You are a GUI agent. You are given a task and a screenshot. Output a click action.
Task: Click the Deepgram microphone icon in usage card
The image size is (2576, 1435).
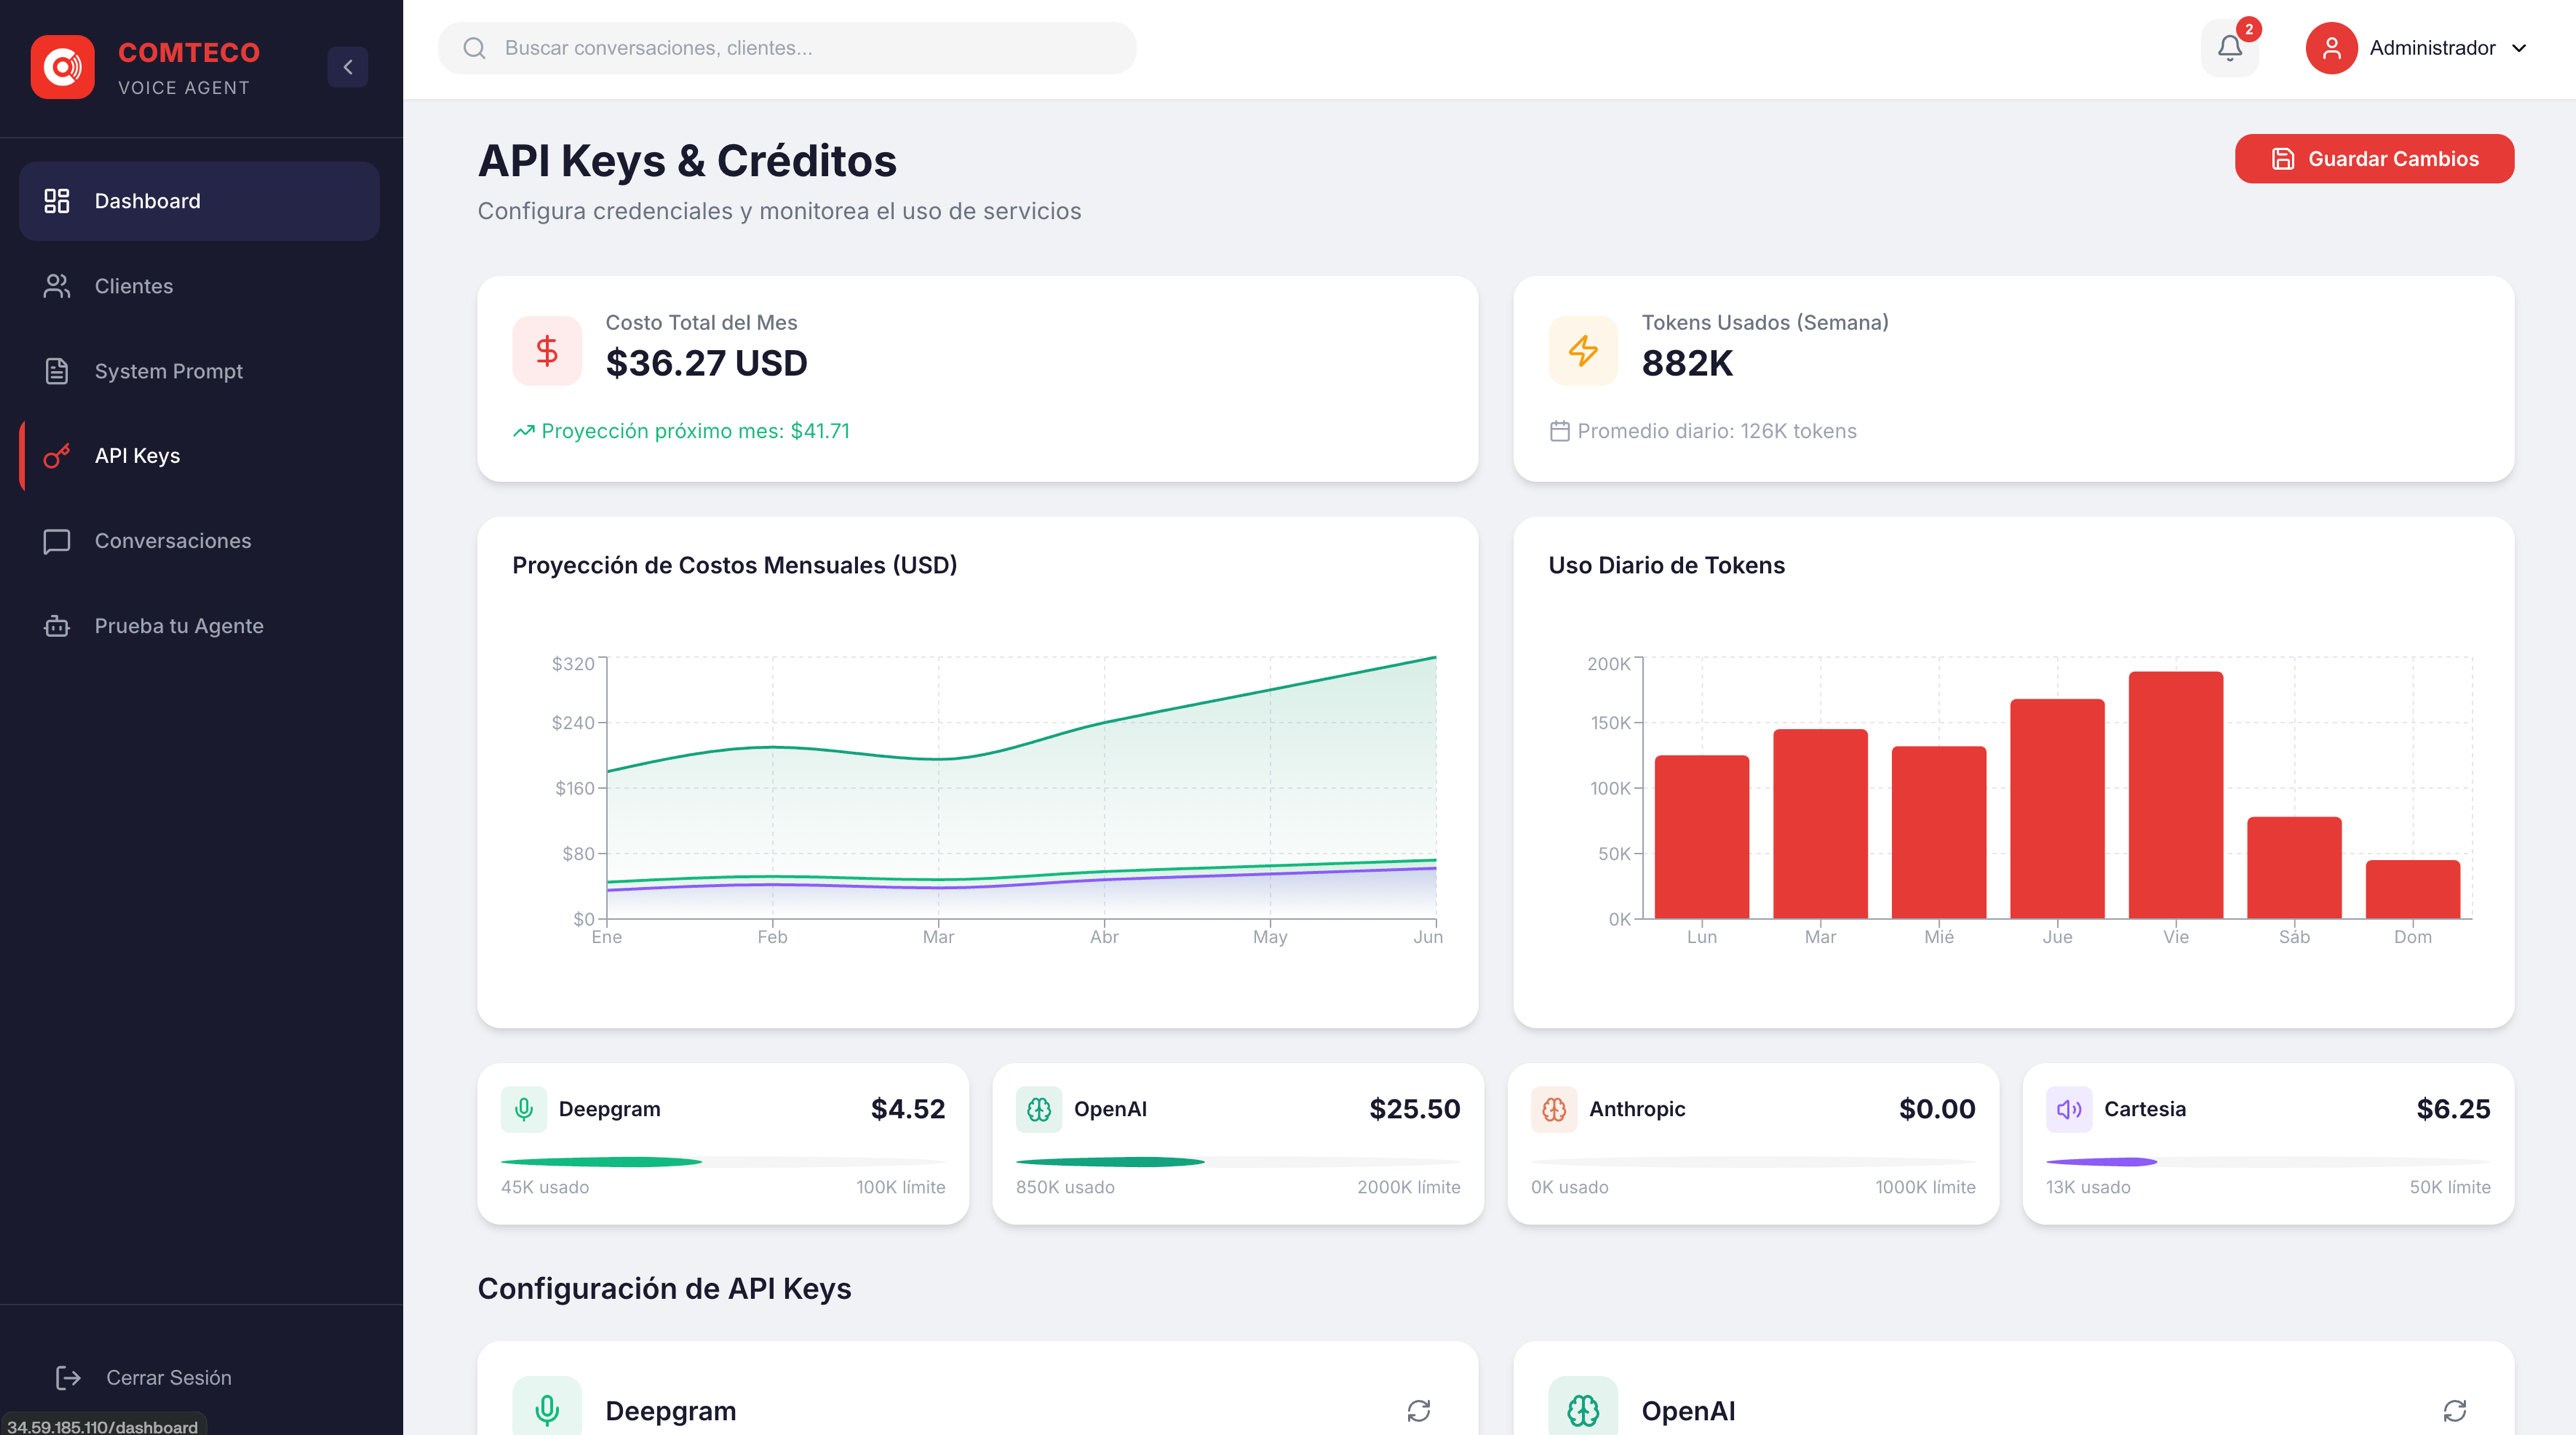(x=523, y=1109)
